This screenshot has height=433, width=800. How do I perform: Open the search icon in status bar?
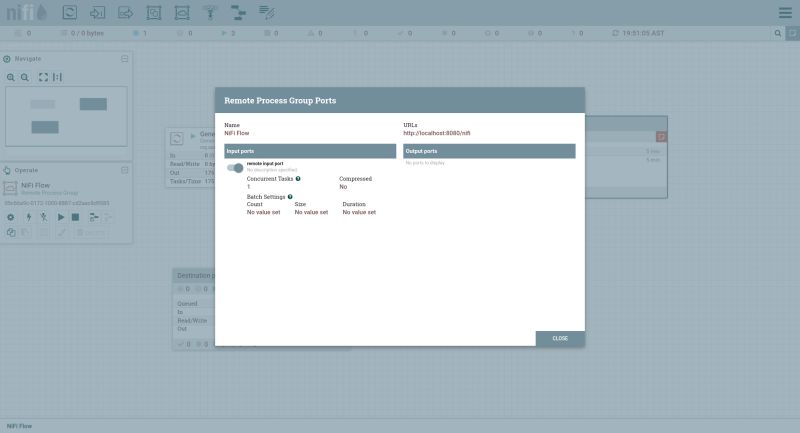coord(778,33)
